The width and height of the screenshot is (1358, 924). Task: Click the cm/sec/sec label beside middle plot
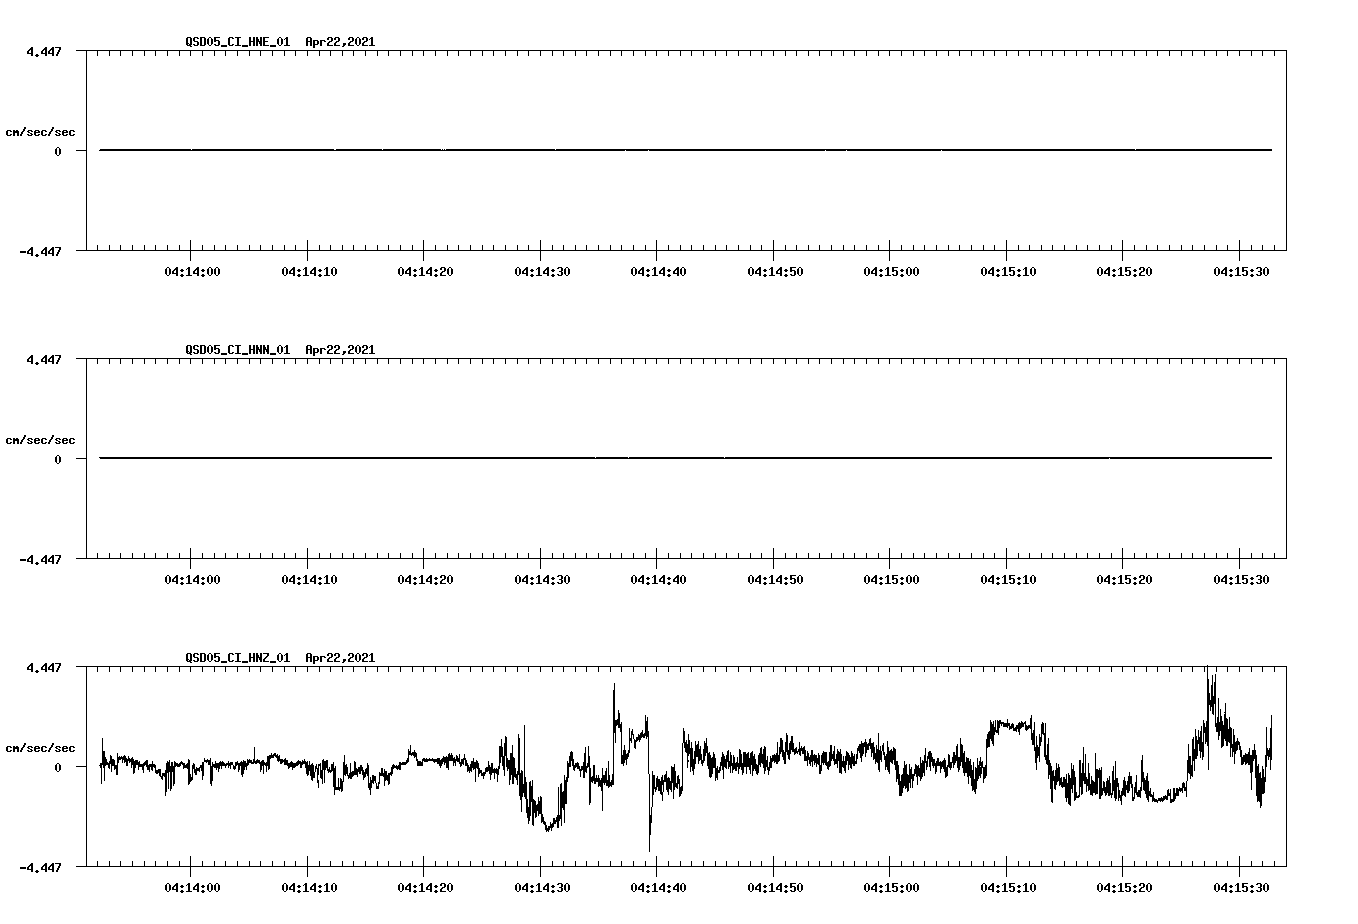point(41,439)
